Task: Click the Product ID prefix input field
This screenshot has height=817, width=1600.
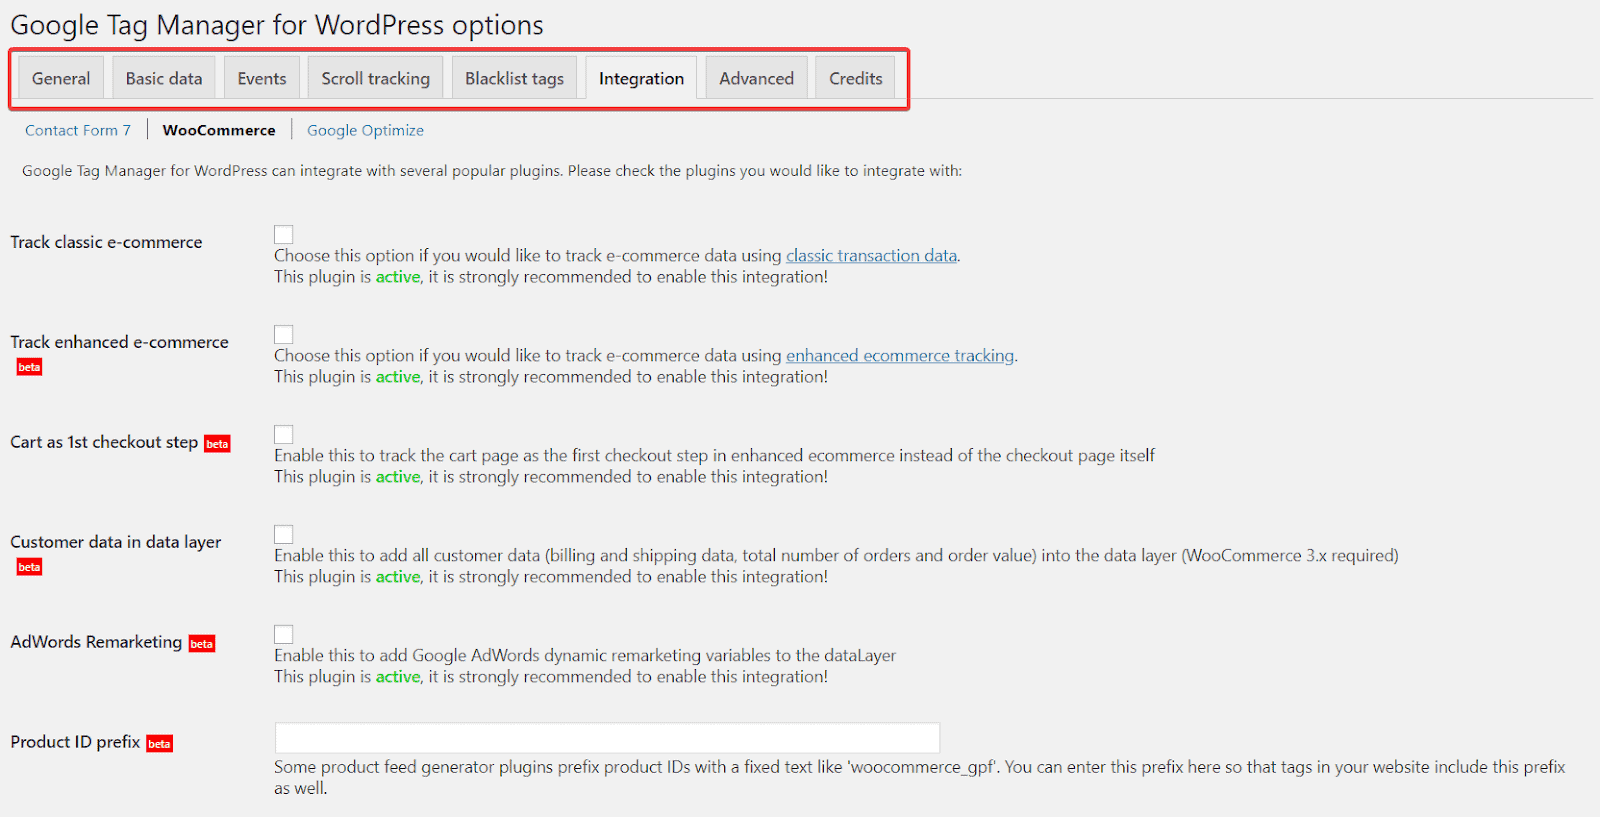Action: pos(607,738)
